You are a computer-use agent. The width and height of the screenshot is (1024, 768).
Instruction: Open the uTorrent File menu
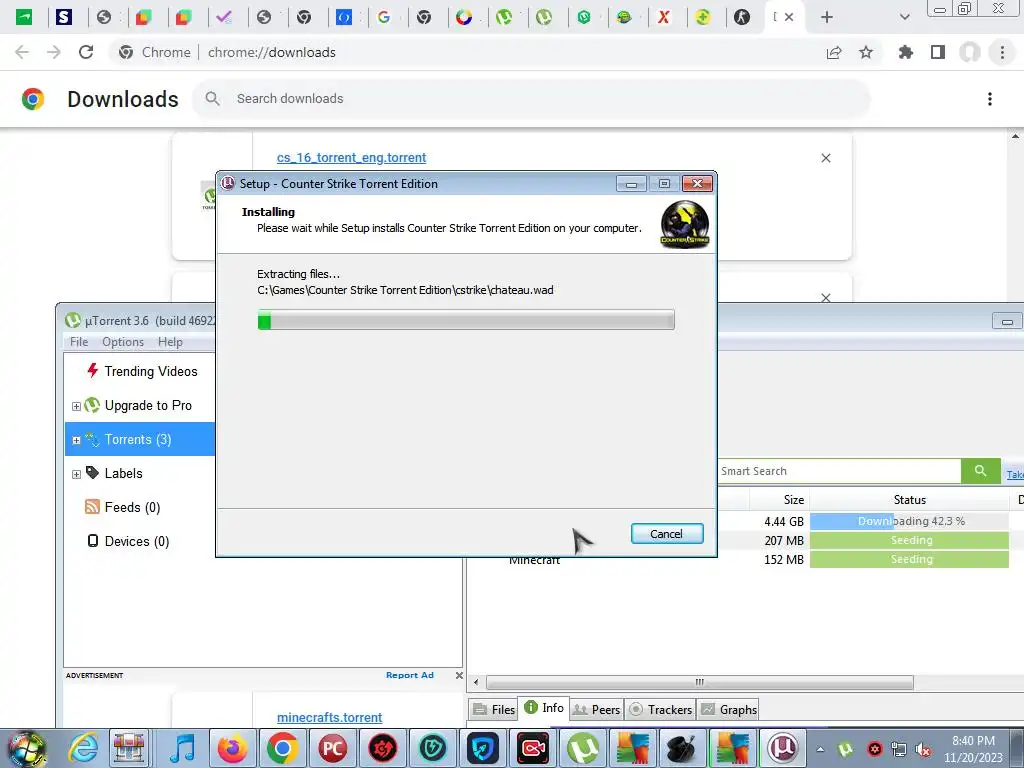pyautogui.click(x=78, y=342)
